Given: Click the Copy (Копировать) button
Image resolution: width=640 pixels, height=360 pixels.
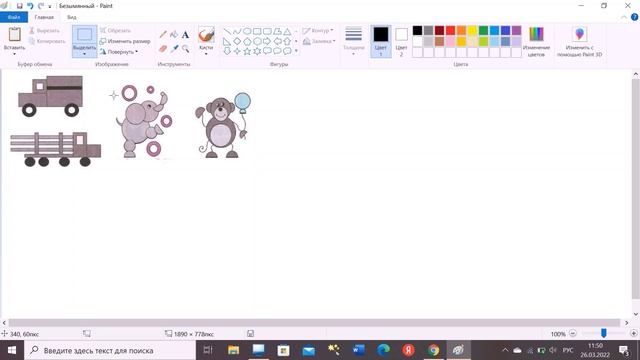Looking at the screenshot, I should pos(47,41).
